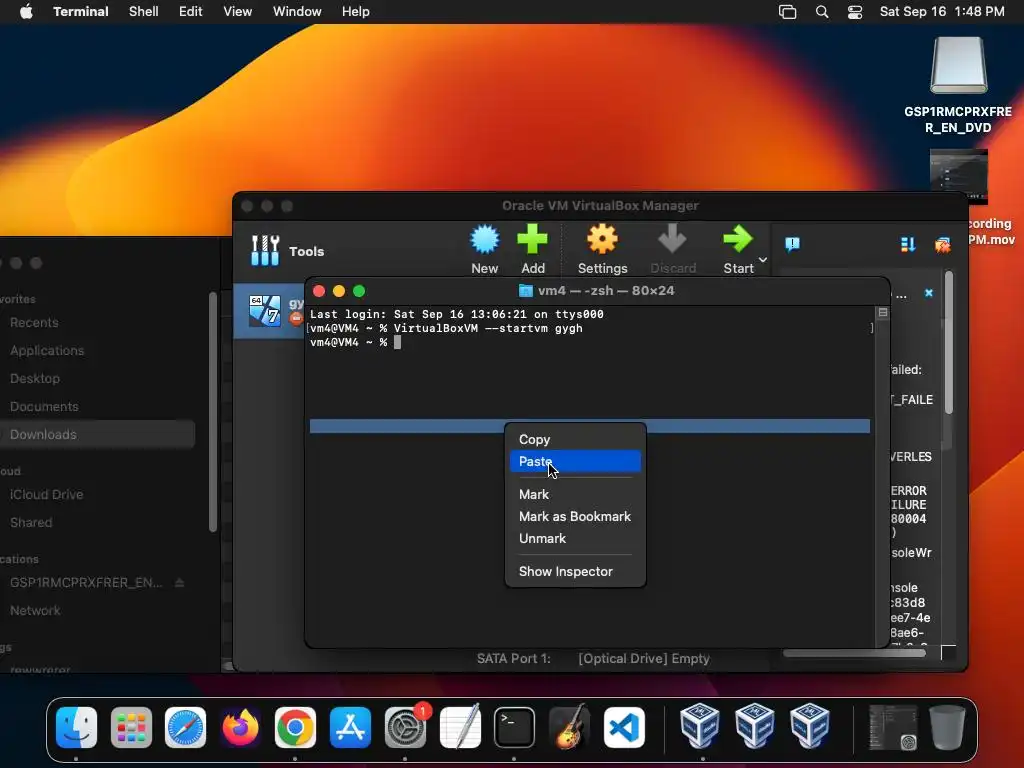The height and width of the screenshot is (768, 1024).
Task: Select GSP1RMCPRXFRER_EN volume in Finder sidebar
Action: click(86, 583)
